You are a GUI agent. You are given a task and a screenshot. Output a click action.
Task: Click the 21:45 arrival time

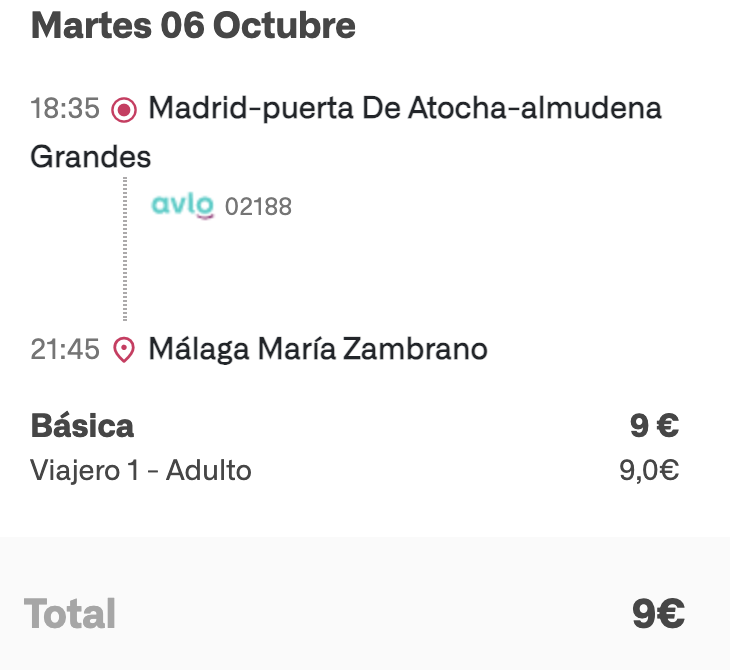point(65,349)
